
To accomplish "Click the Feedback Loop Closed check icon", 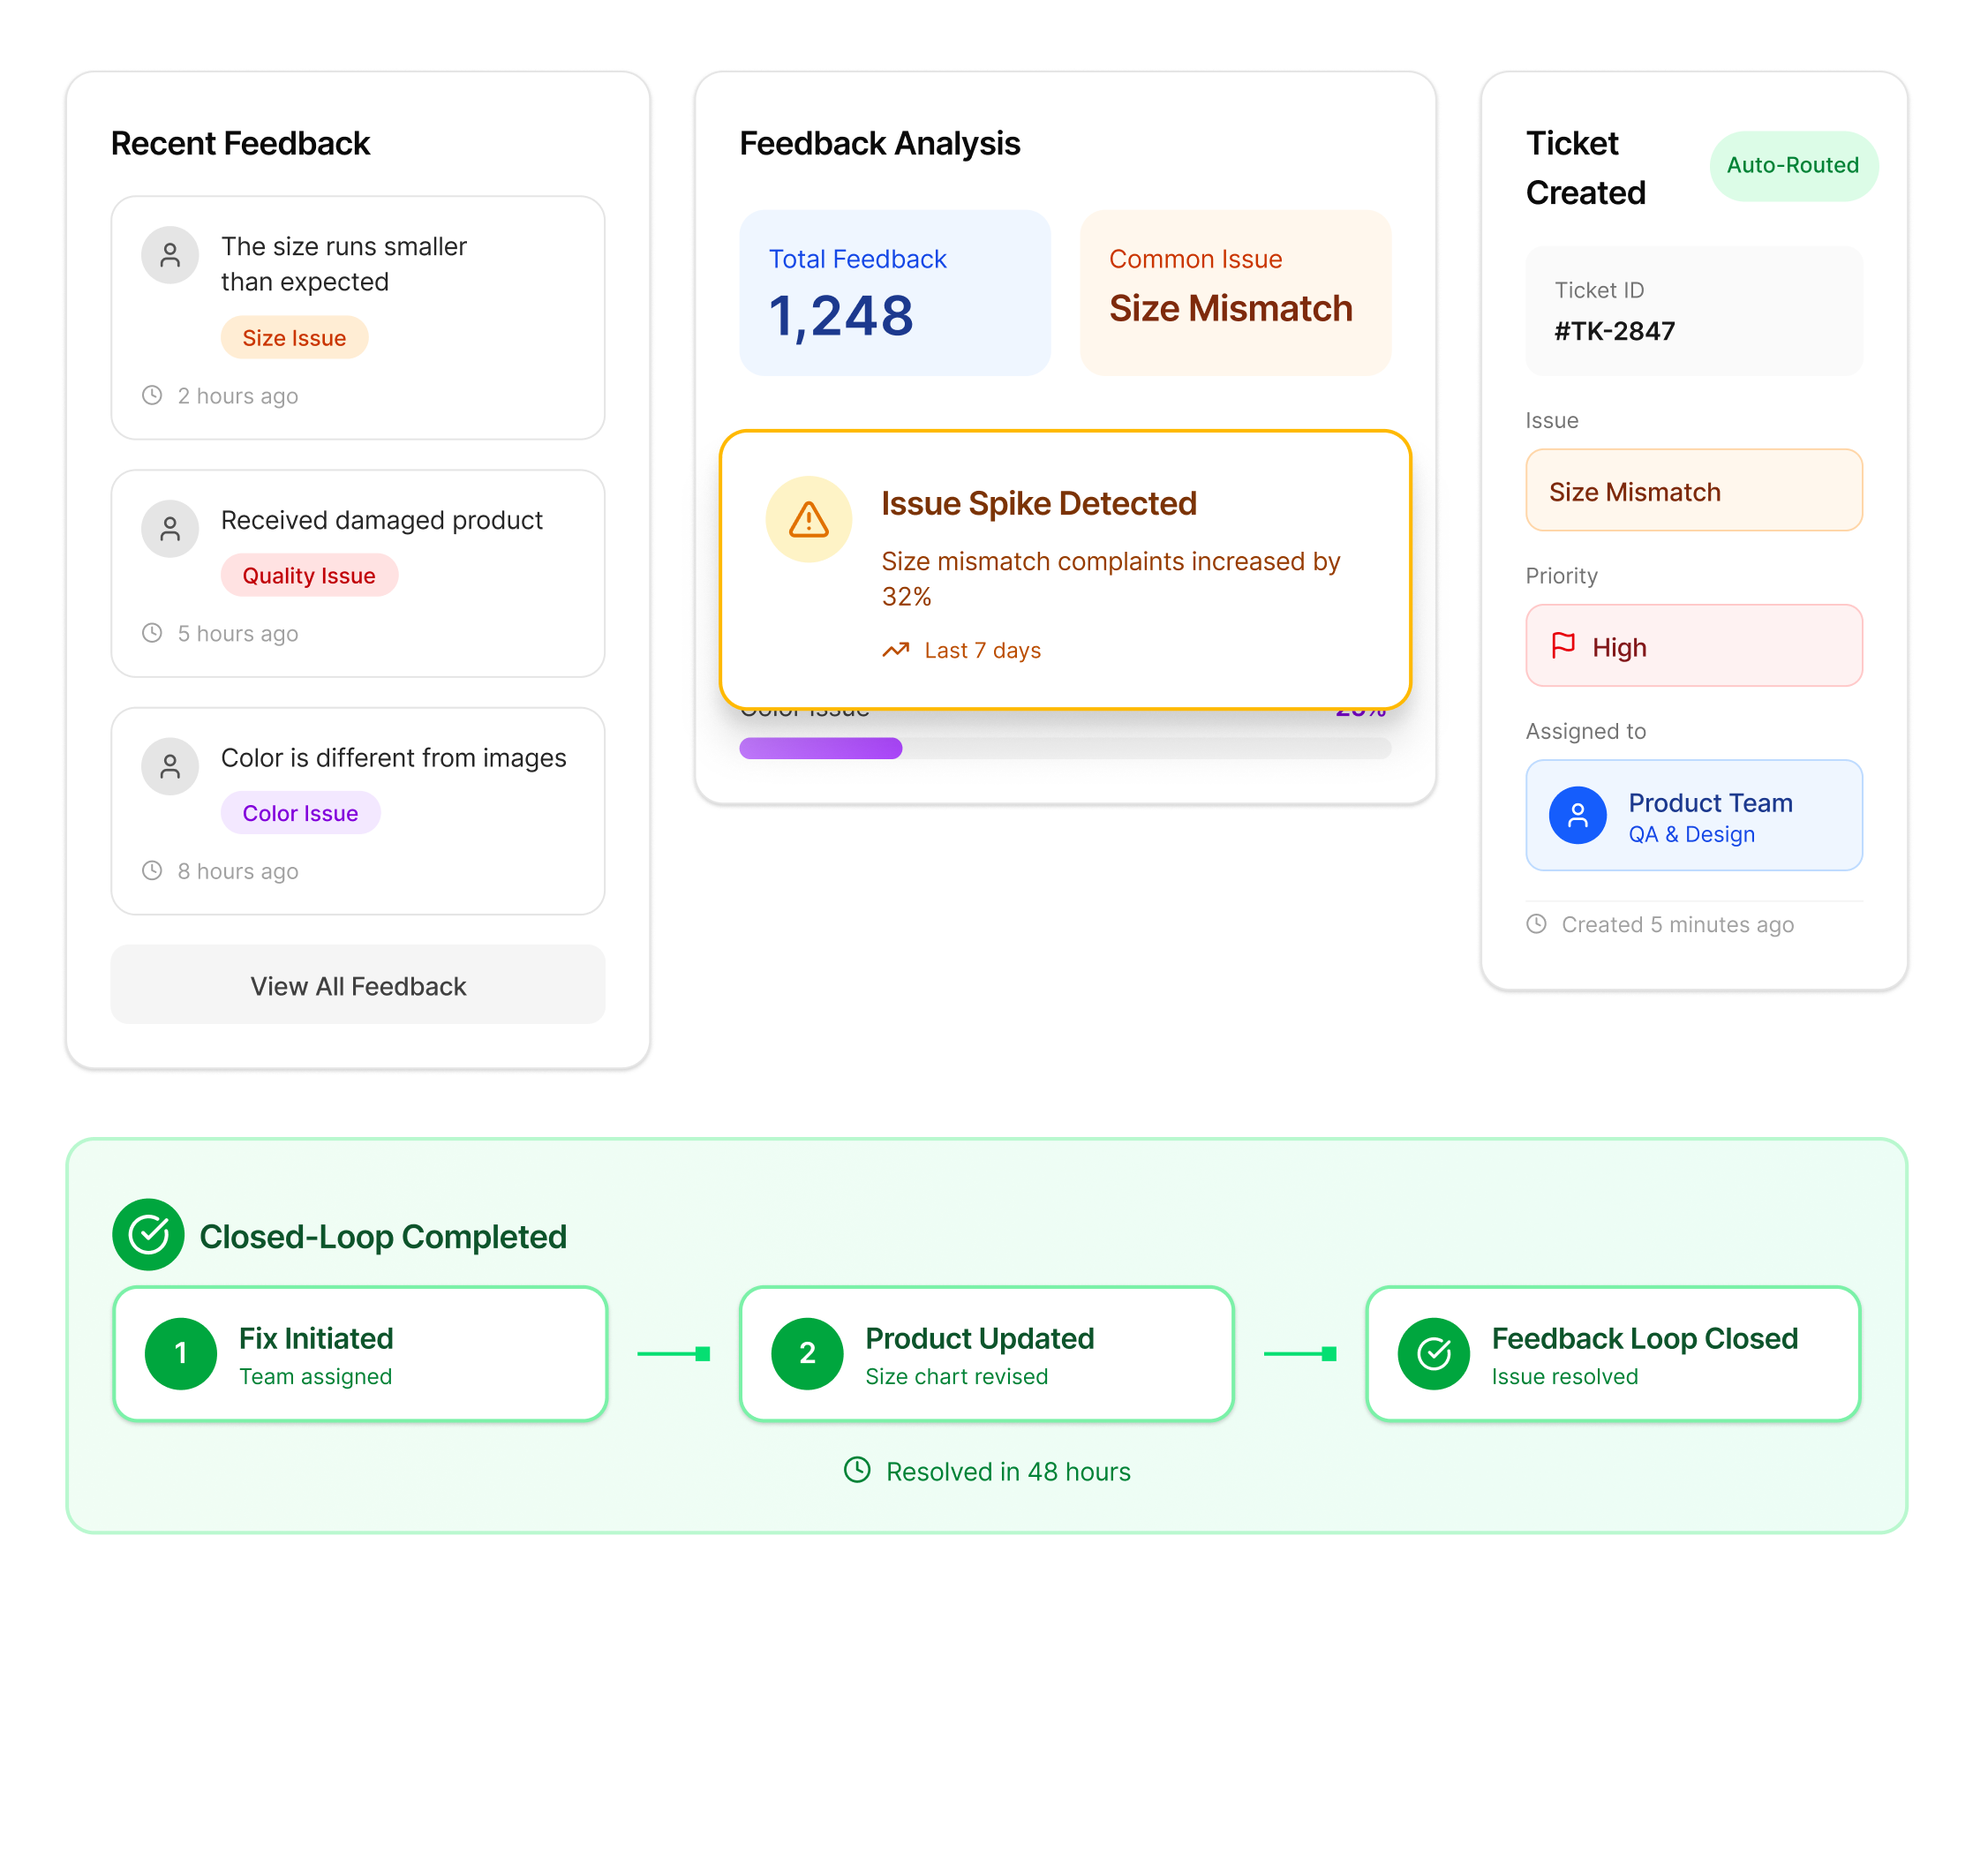I will click(1433, 1354).
